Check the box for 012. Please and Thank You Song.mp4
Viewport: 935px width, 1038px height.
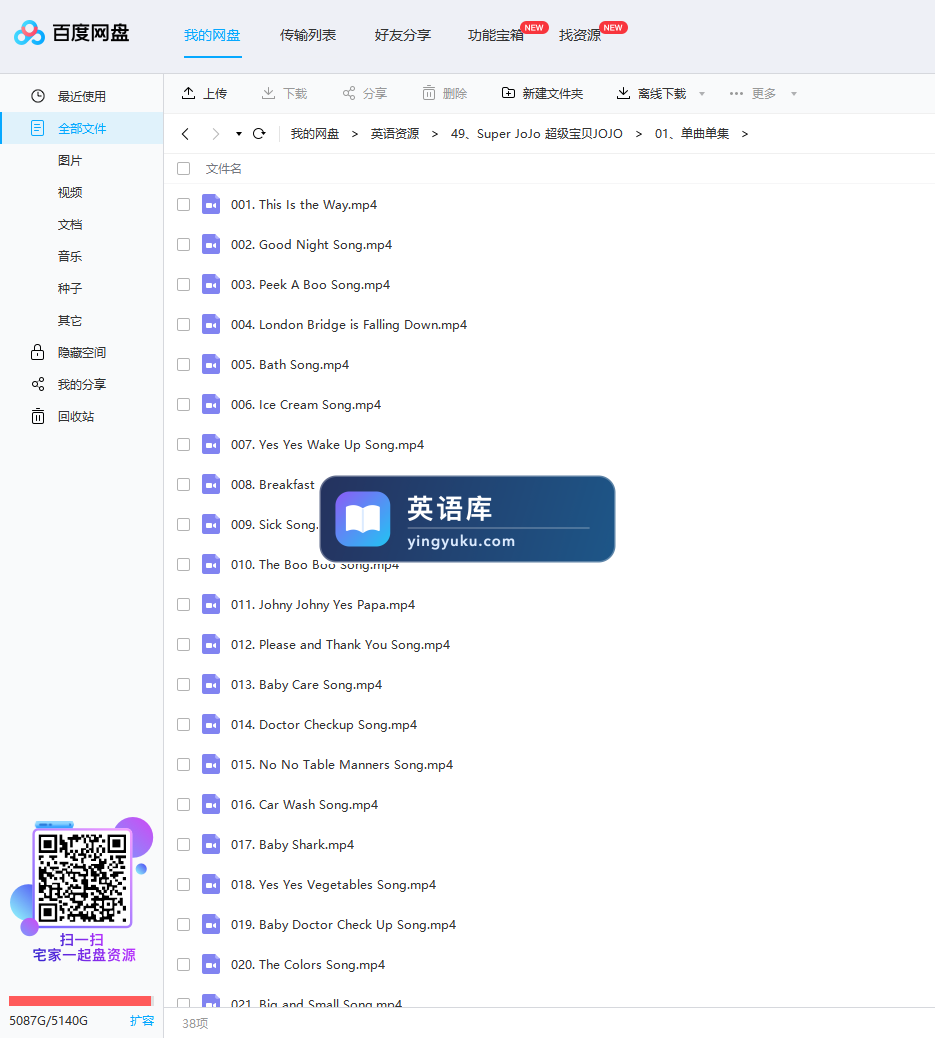183,645
